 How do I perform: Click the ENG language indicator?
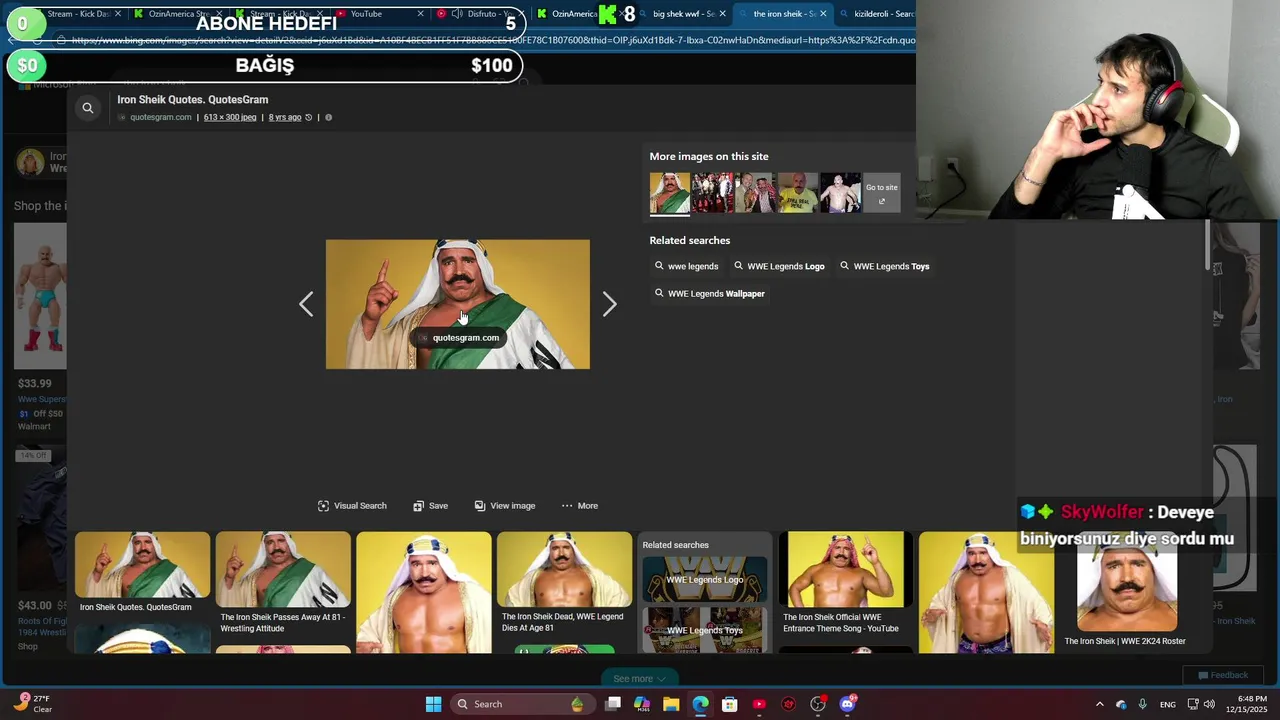click(1168, 704)
